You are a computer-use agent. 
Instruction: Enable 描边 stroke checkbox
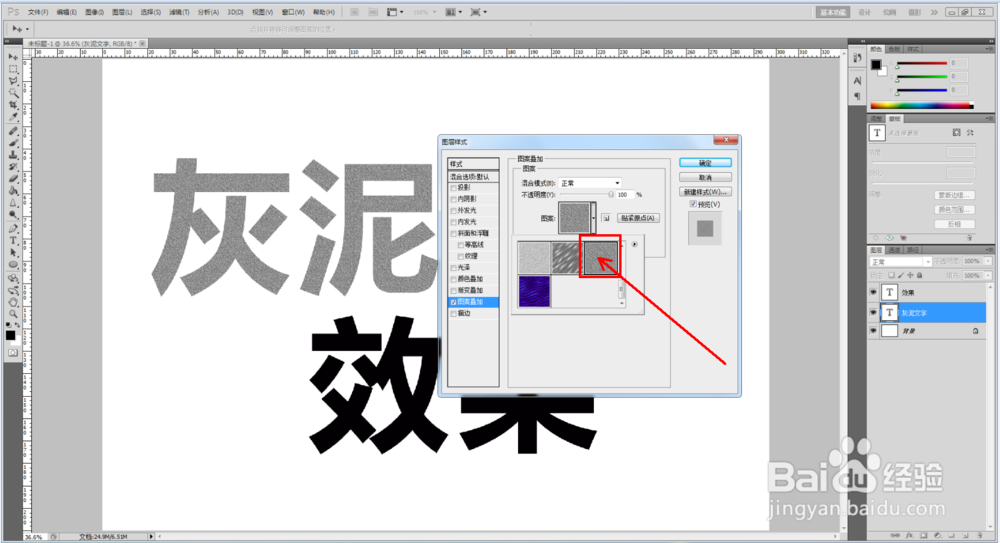tap(453, 314)
